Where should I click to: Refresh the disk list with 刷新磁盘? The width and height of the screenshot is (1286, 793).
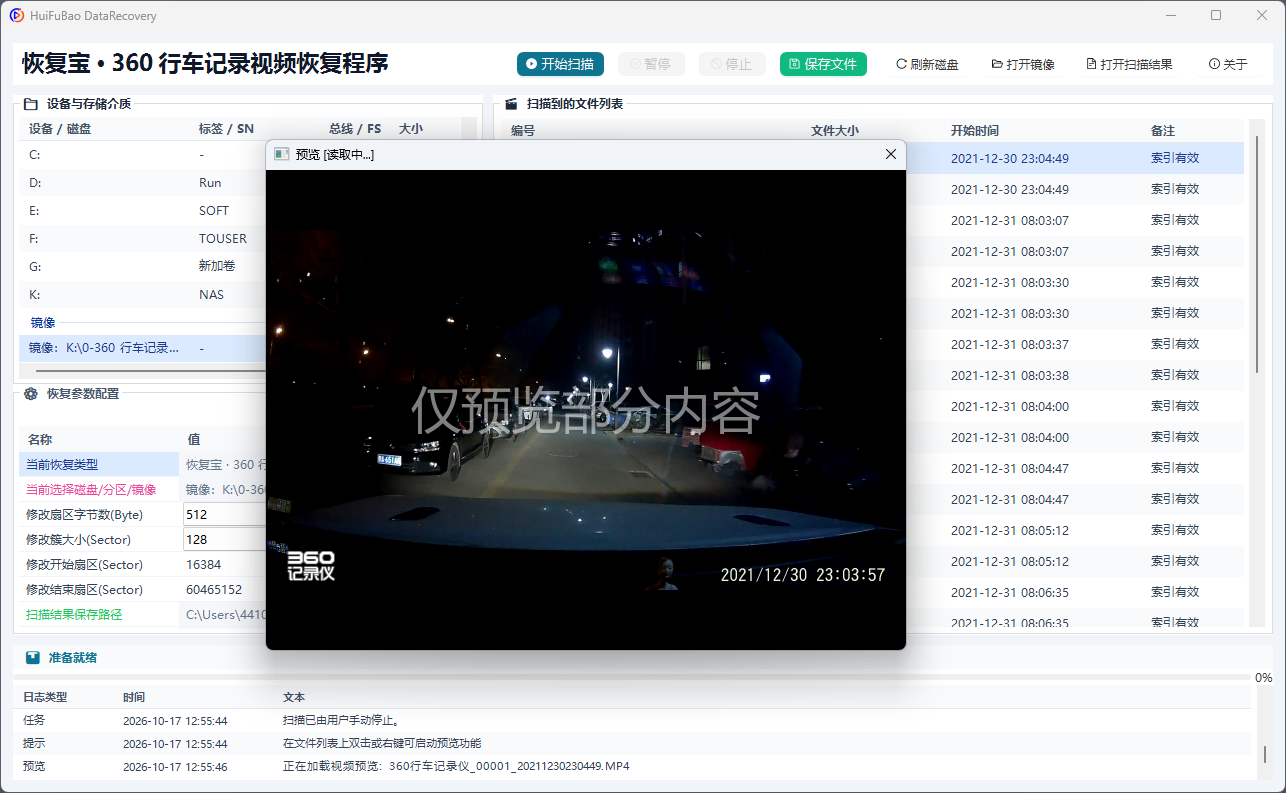pos(927,64)
